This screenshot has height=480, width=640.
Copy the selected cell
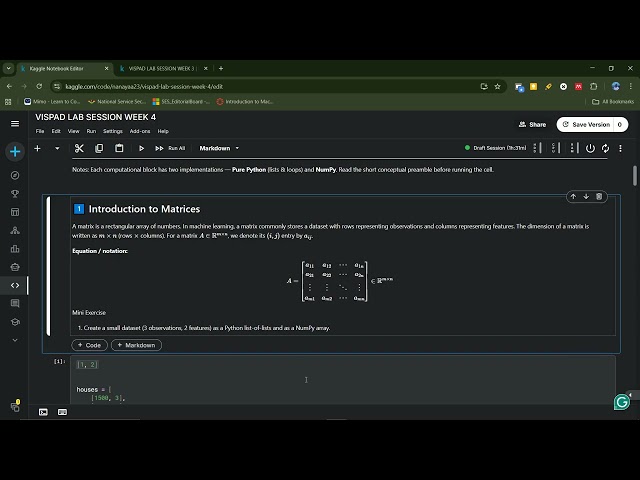coord(99,148)
